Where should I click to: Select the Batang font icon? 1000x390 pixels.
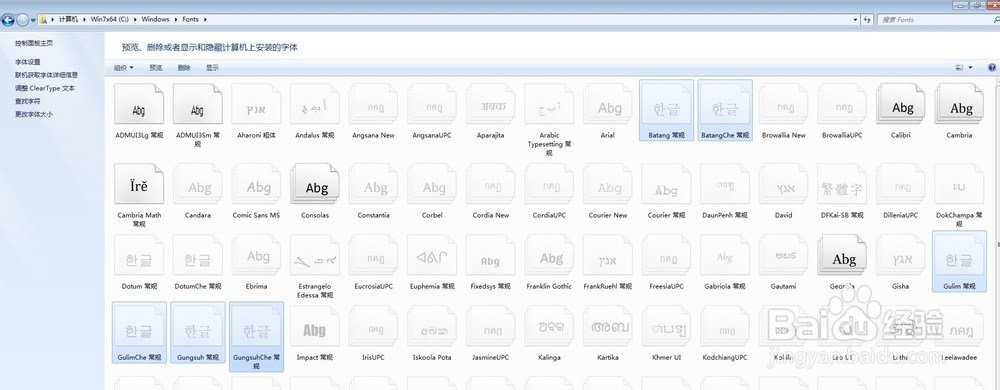tap(666, 105)
